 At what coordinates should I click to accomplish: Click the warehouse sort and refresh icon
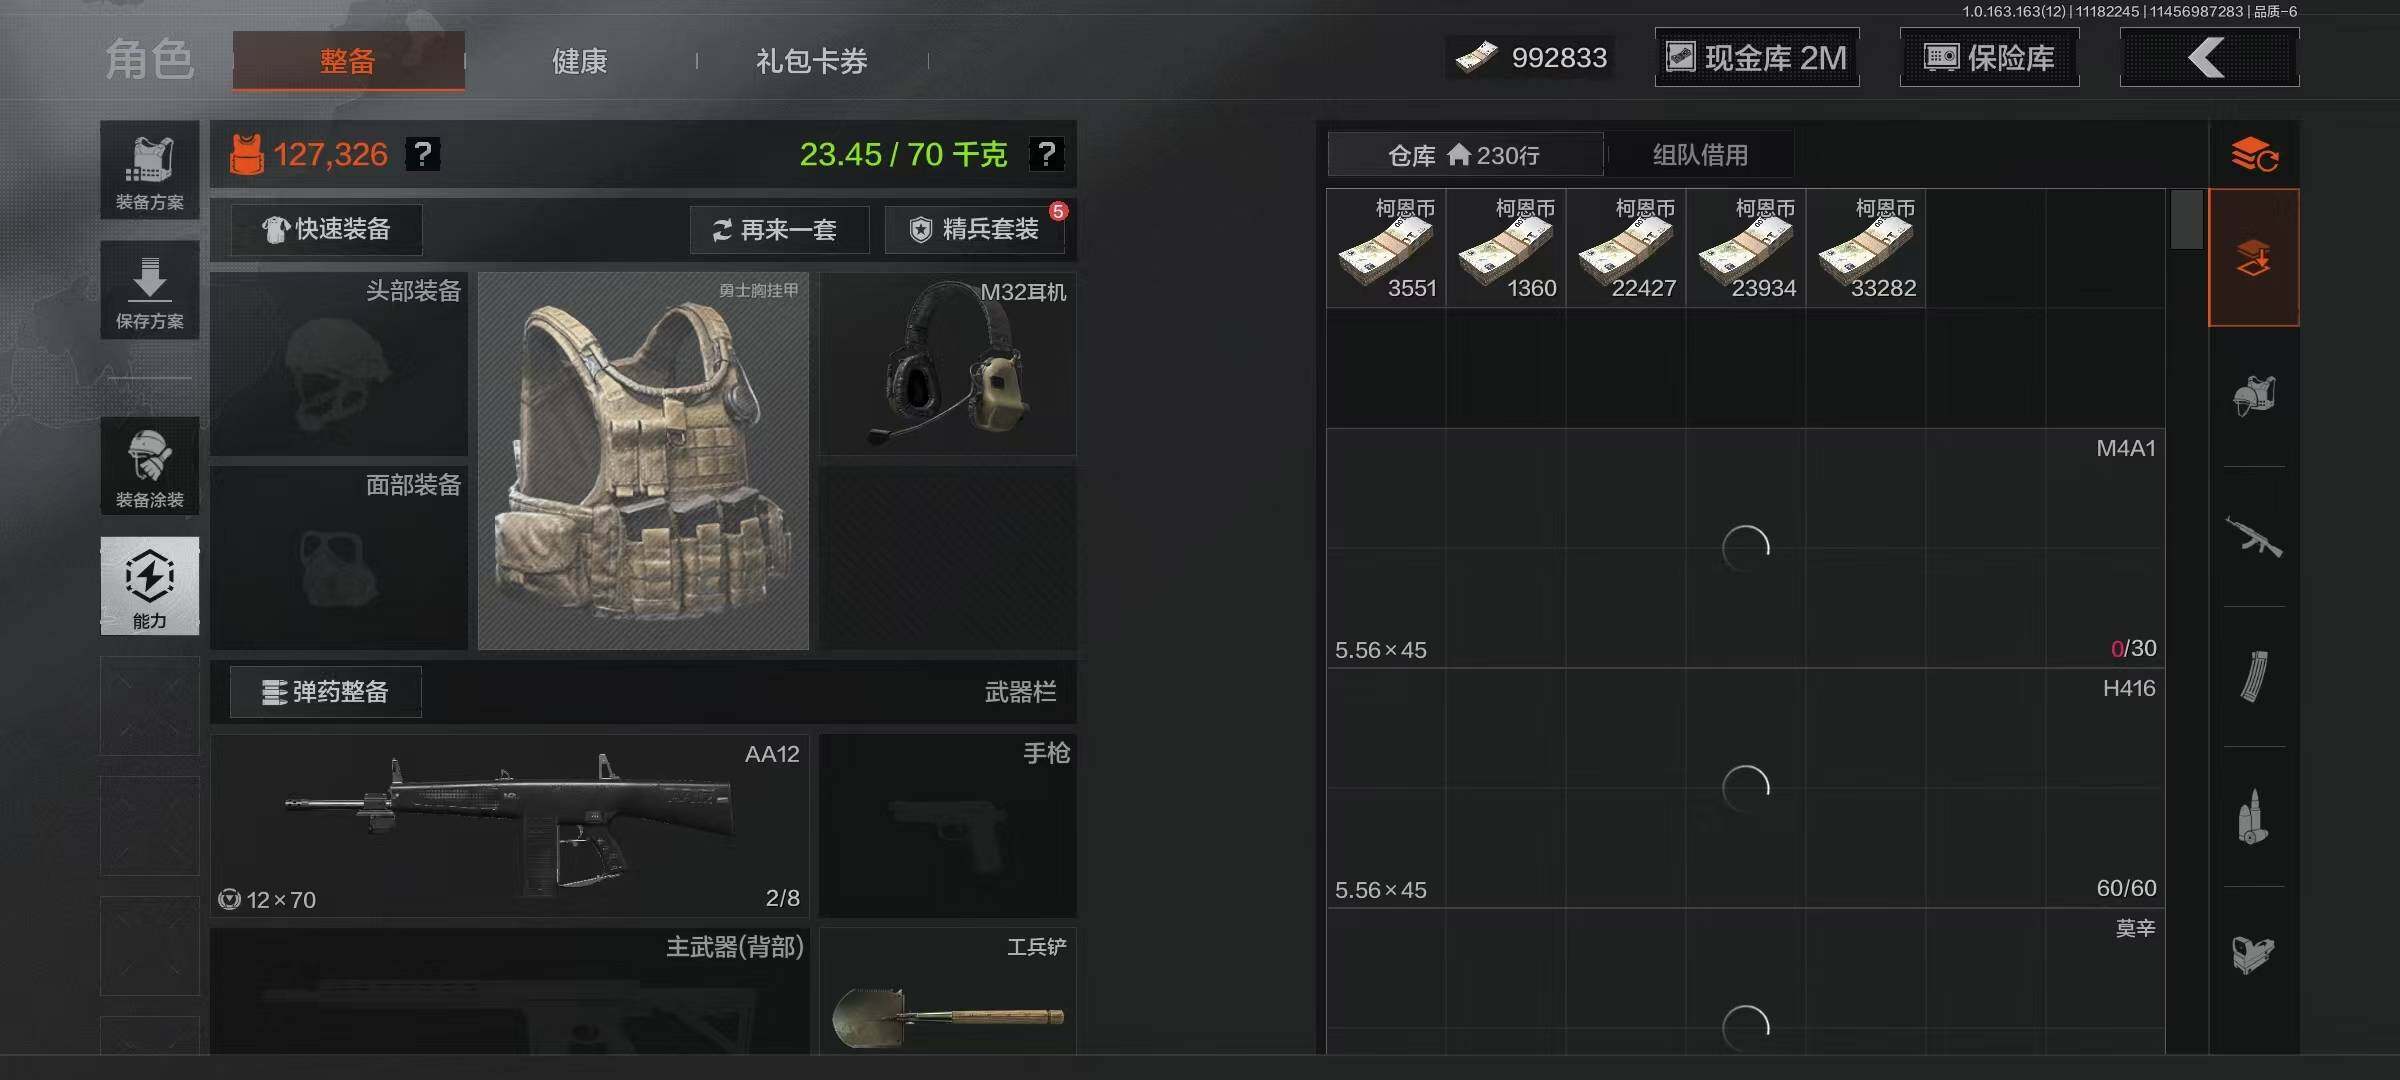(2254, 155)
